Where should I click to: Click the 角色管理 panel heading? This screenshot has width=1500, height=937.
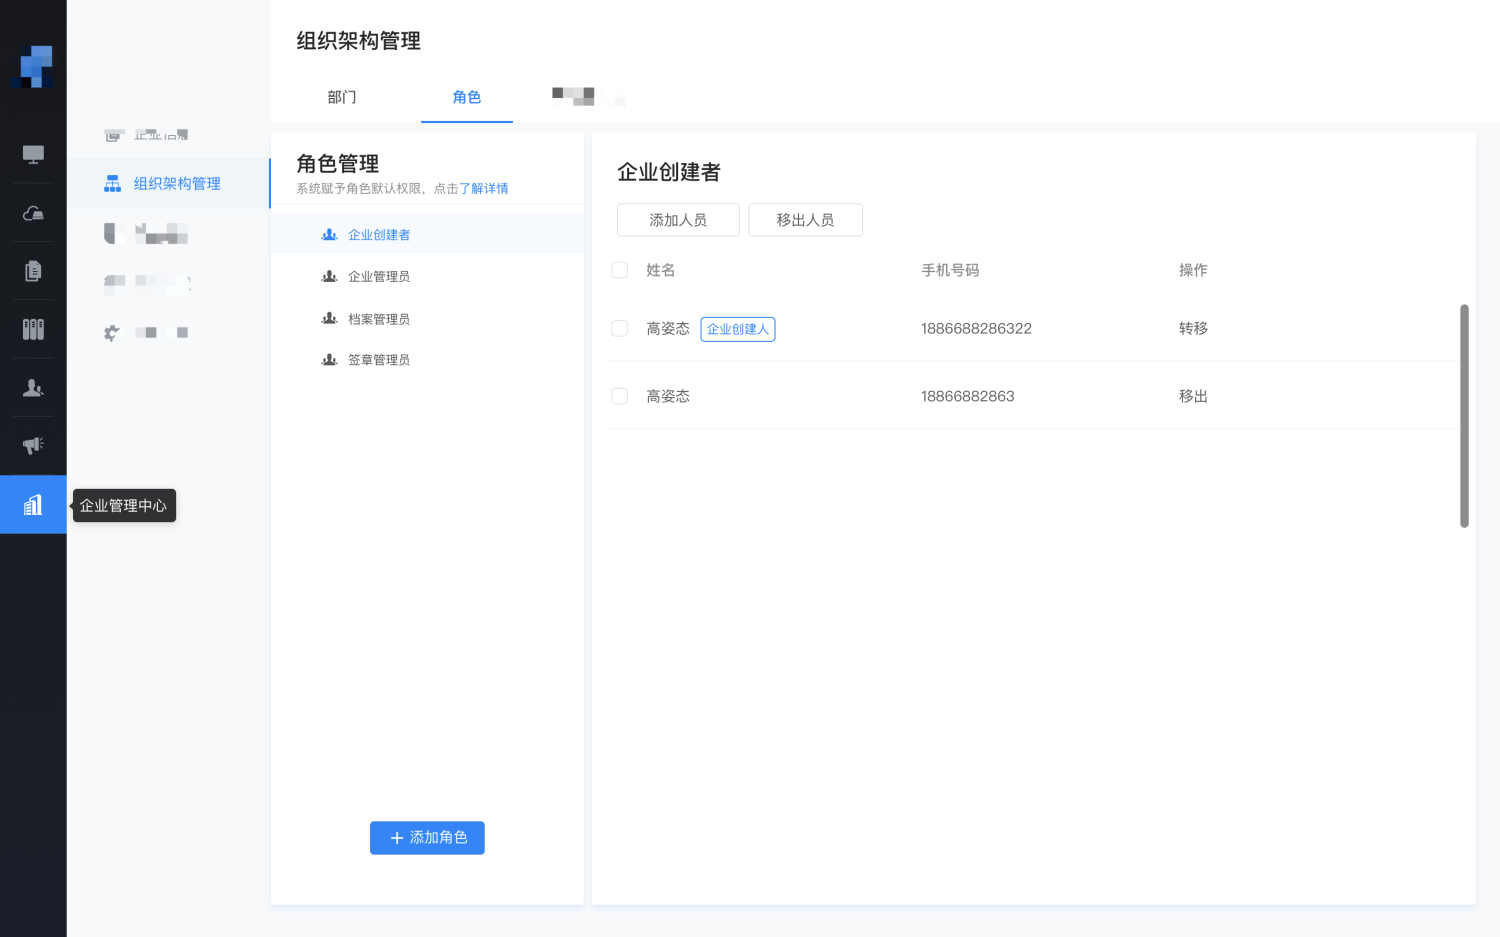[338, 163]
